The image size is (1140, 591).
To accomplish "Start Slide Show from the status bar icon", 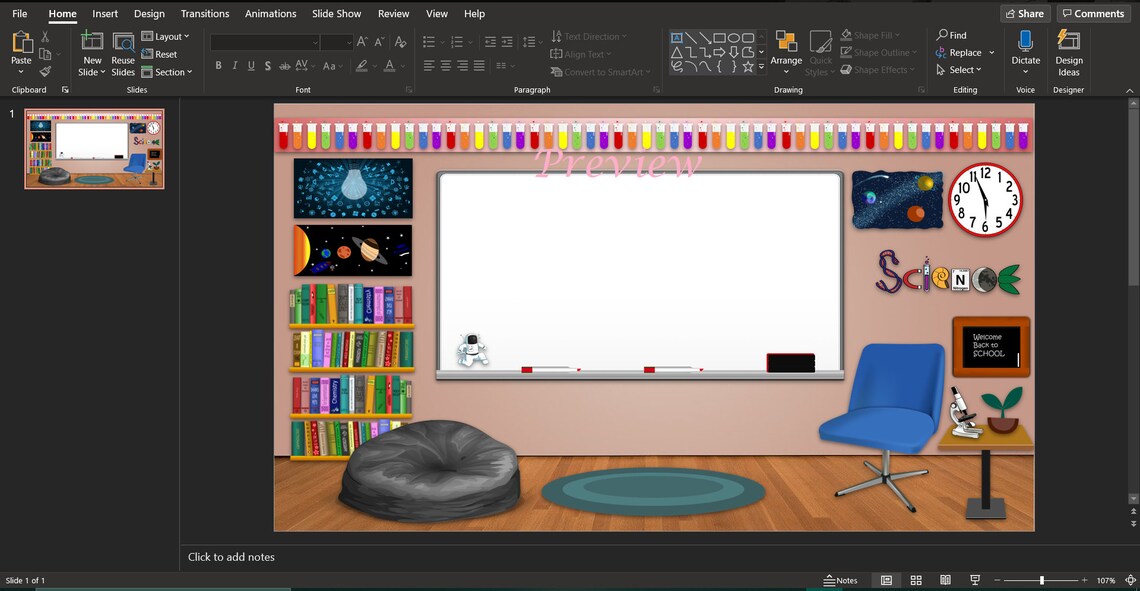I will (974, 580).
